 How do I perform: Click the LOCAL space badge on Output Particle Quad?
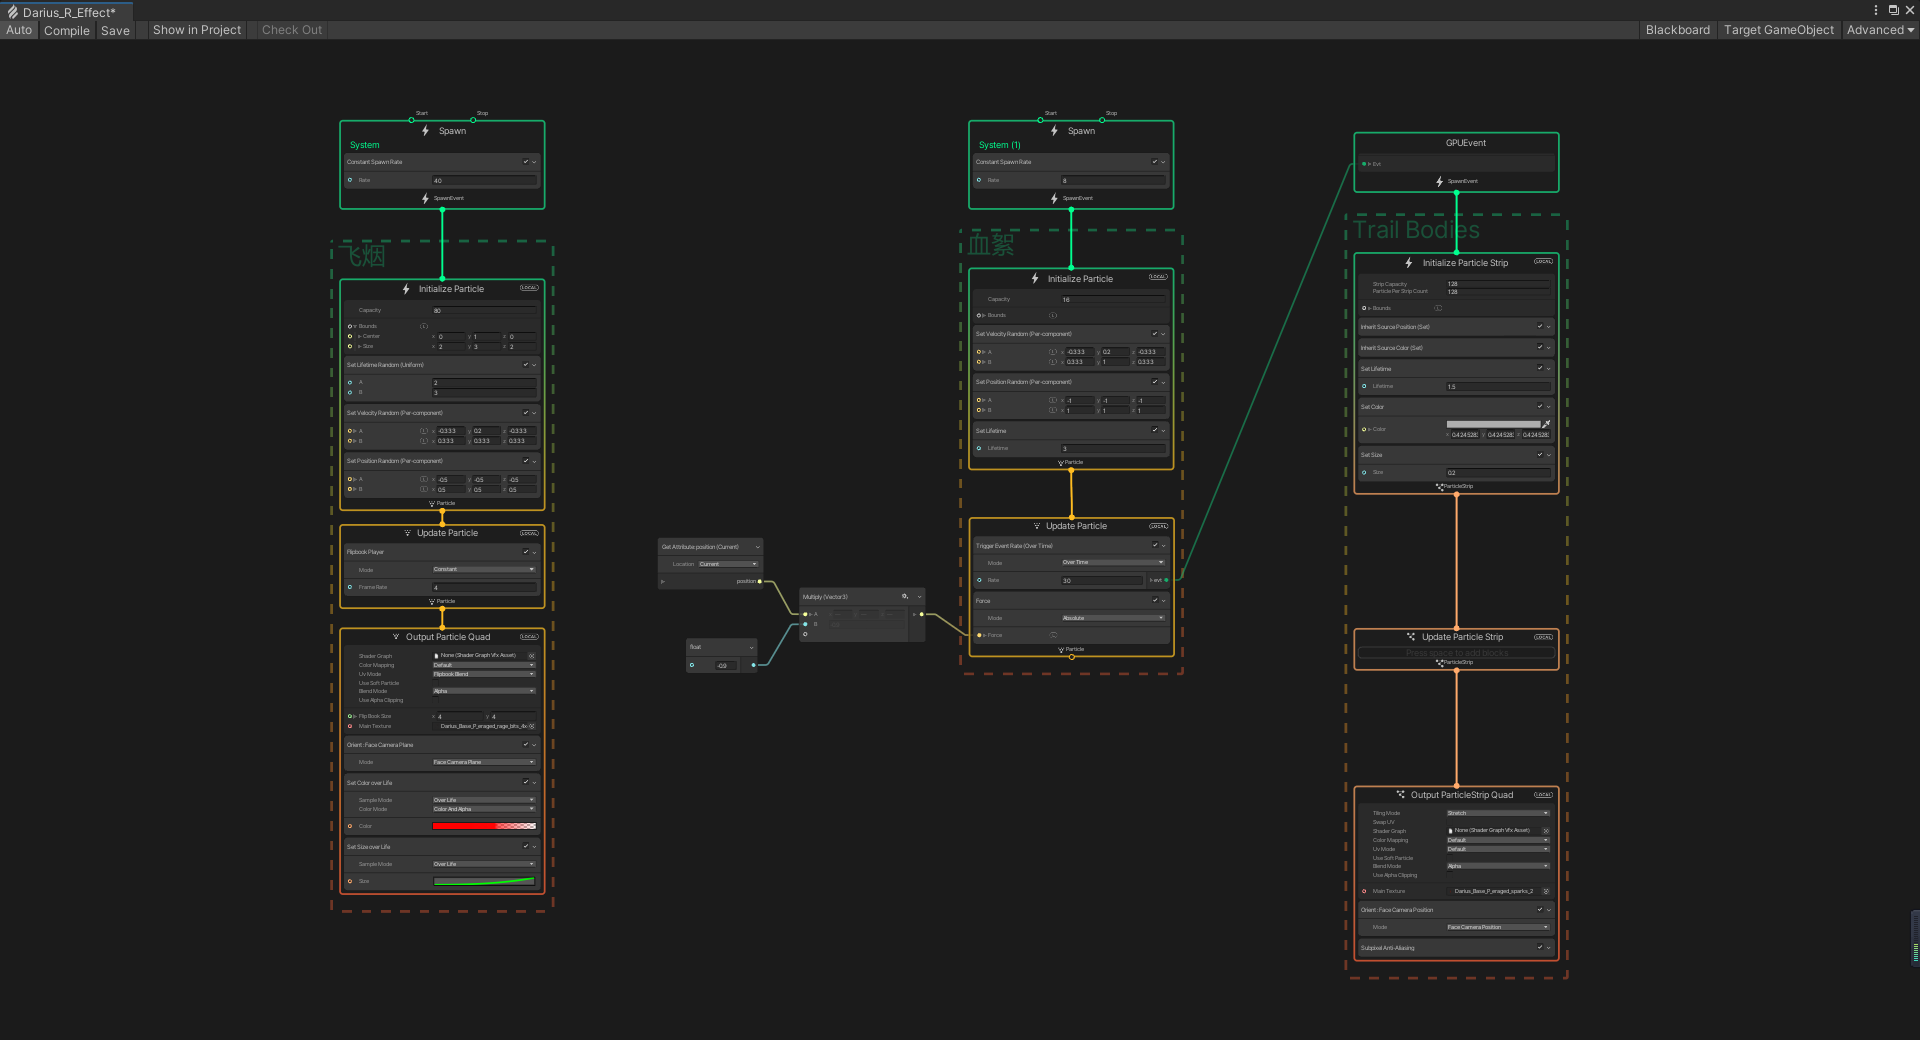tap(529, 637)
